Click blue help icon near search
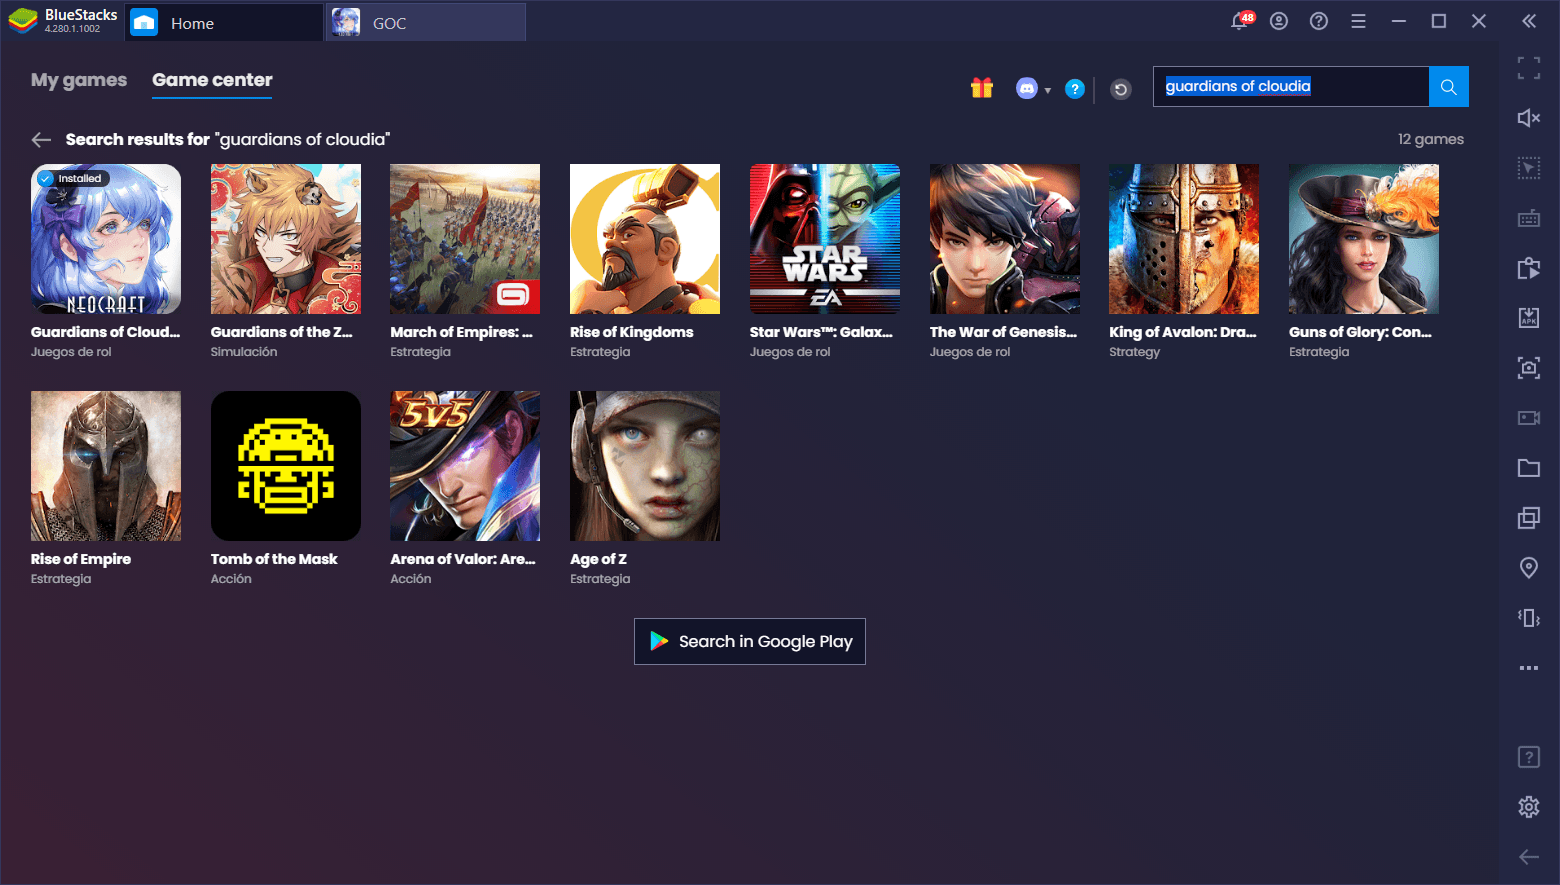 tap(1075, 89)
